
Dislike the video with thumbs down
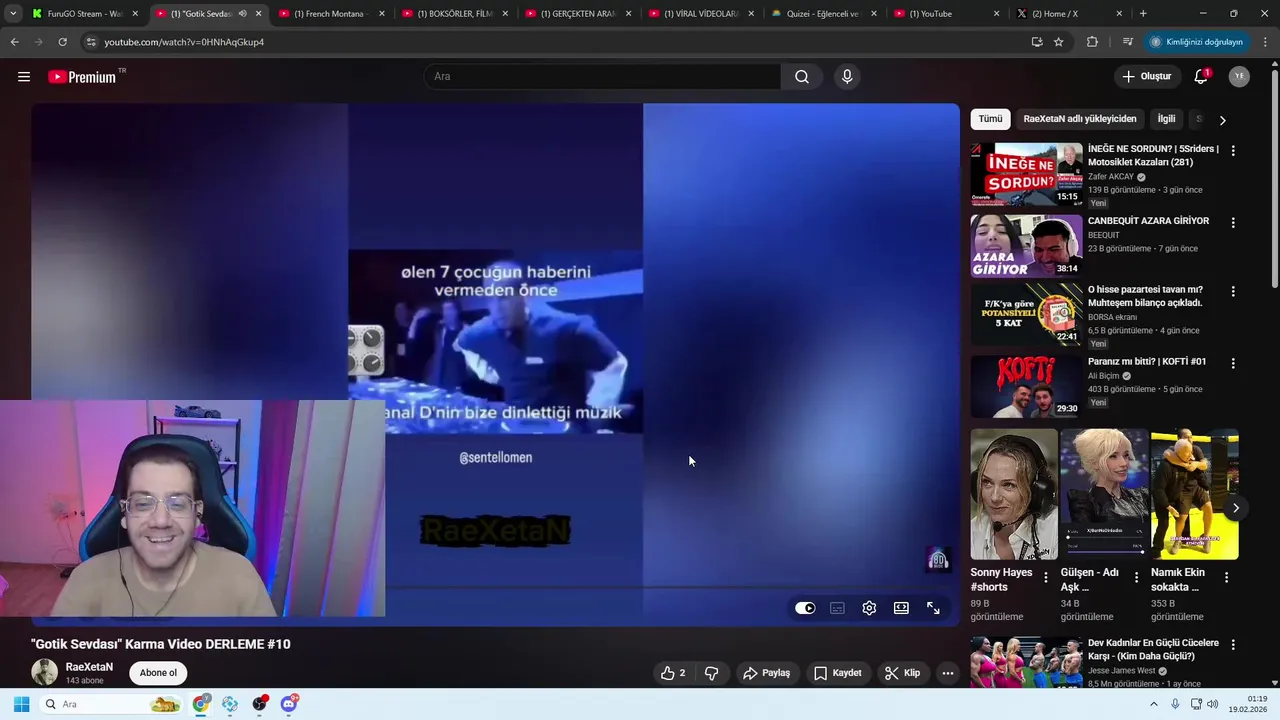pyautogui.click(x=712, y=673)
